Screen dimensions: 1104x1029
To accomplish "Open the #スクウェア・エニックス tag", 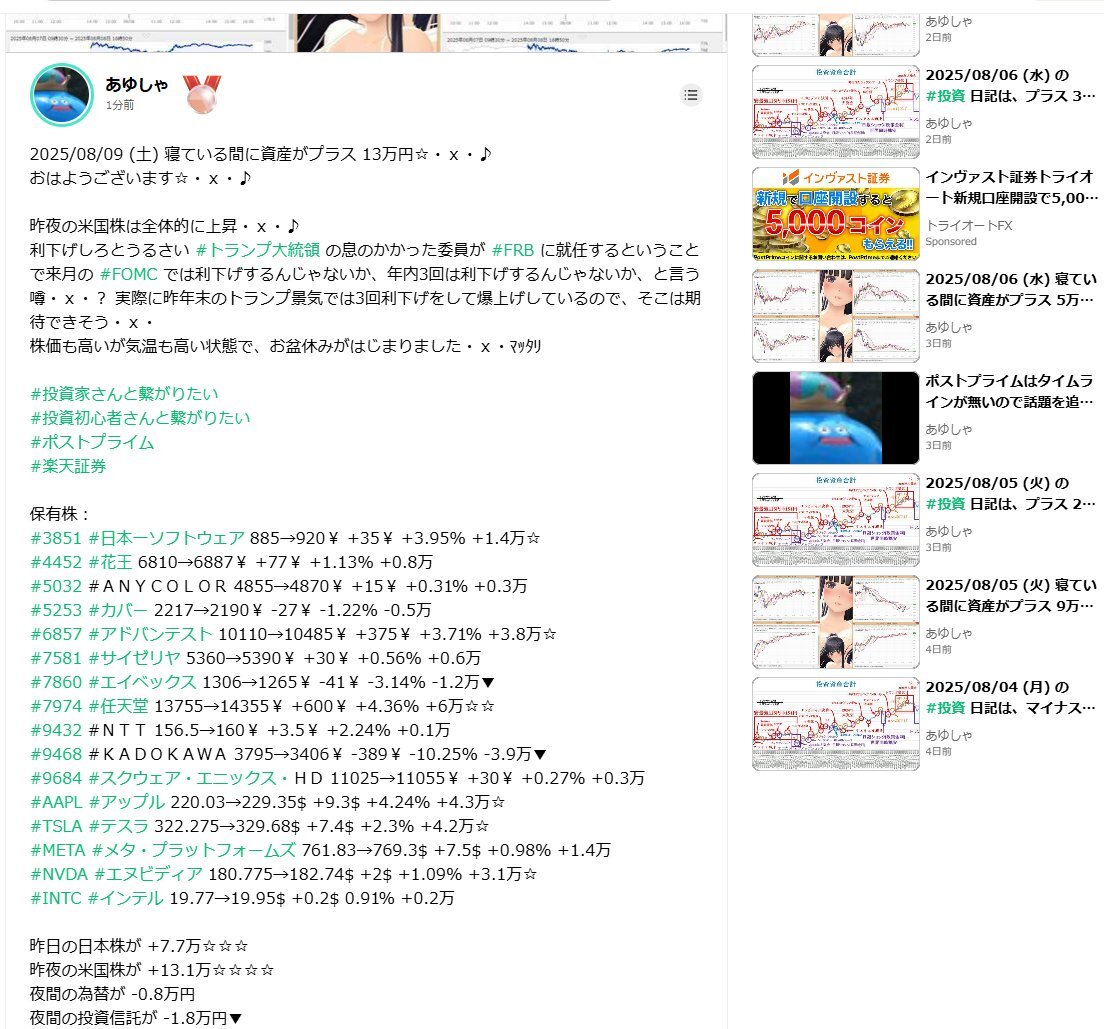I will point(188,778).
